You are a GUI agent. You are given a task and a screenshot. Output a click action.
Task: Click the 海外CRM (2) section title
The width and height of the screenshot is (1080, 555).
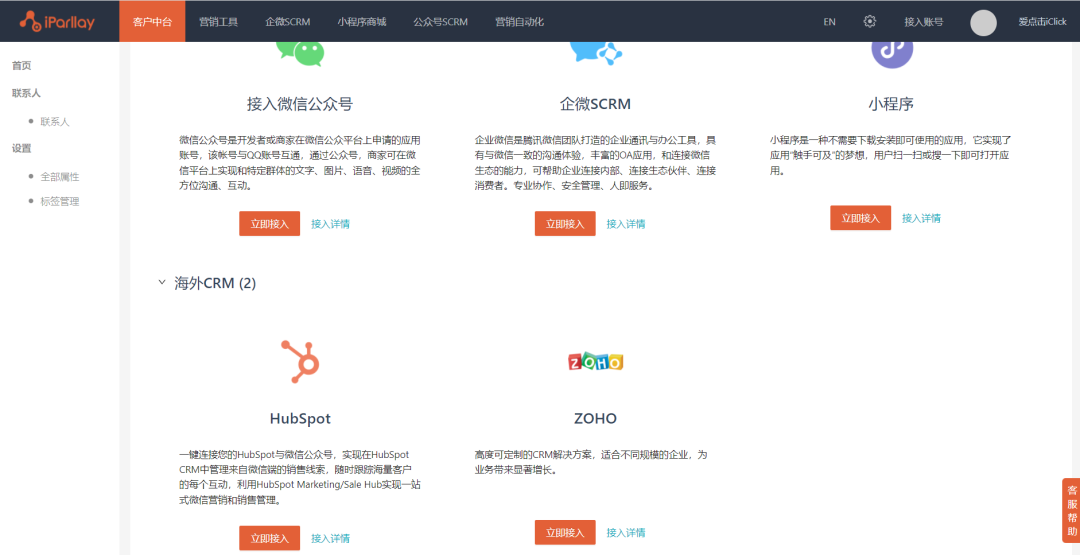click(216, 283)
